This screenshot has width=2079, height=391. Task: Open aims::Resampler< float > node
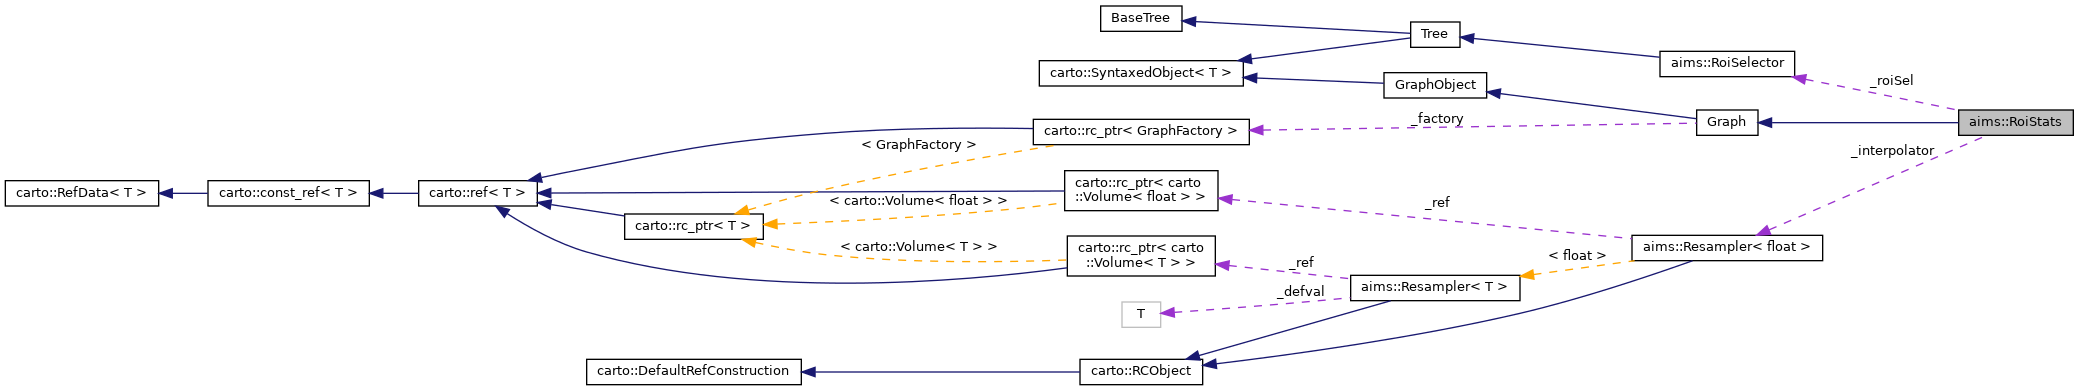(x=1726, y=247)
